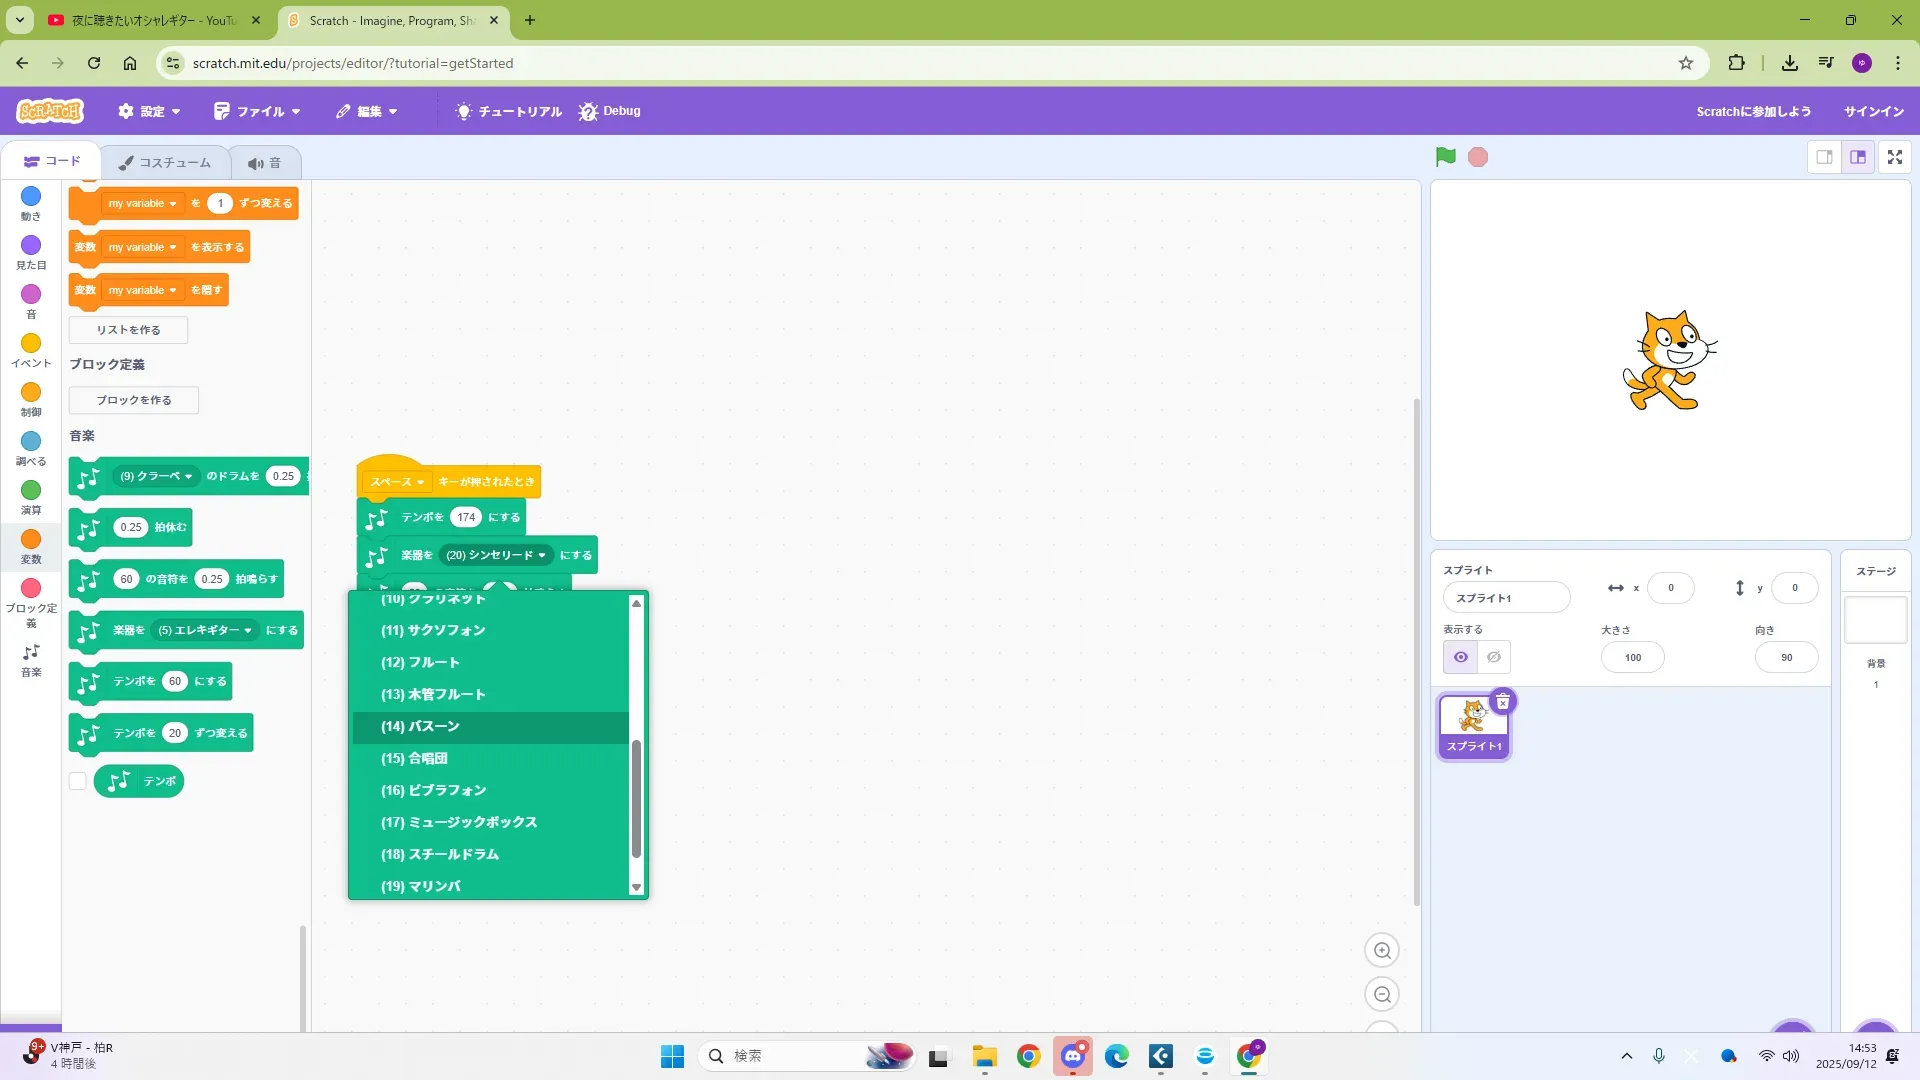Switch to the コスチューム tab

point(165,162)
